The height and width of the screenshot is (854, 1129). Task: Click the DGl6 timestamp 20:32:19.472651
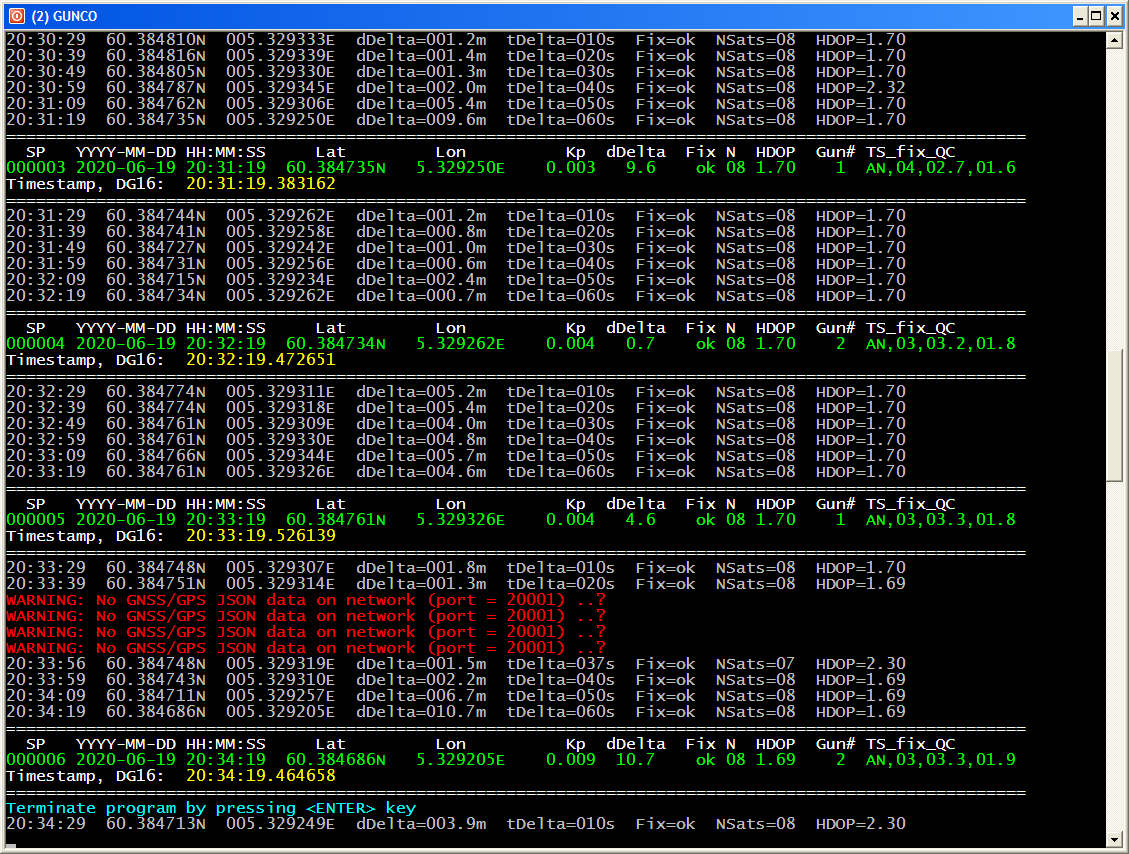point(260,360)
